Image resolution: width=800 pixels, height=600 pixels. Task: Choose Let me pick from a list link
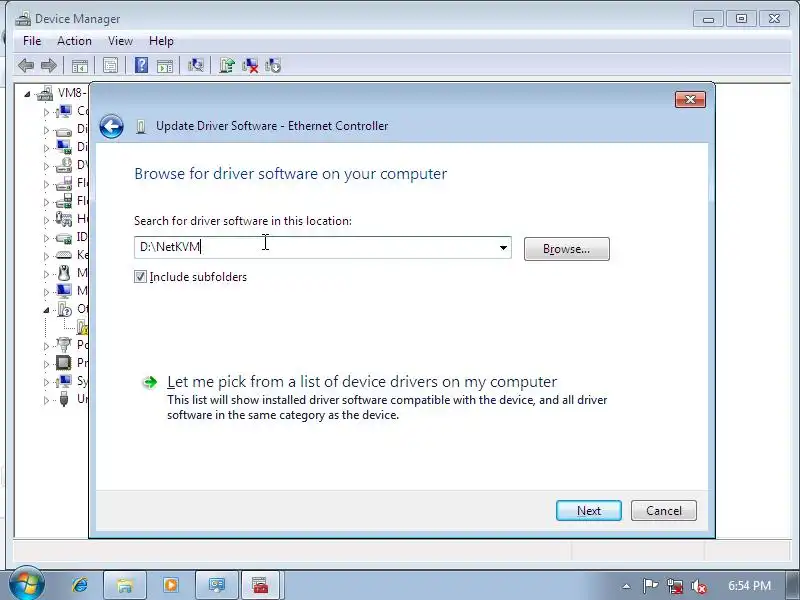pyautogui.click(x=362, y=382)
